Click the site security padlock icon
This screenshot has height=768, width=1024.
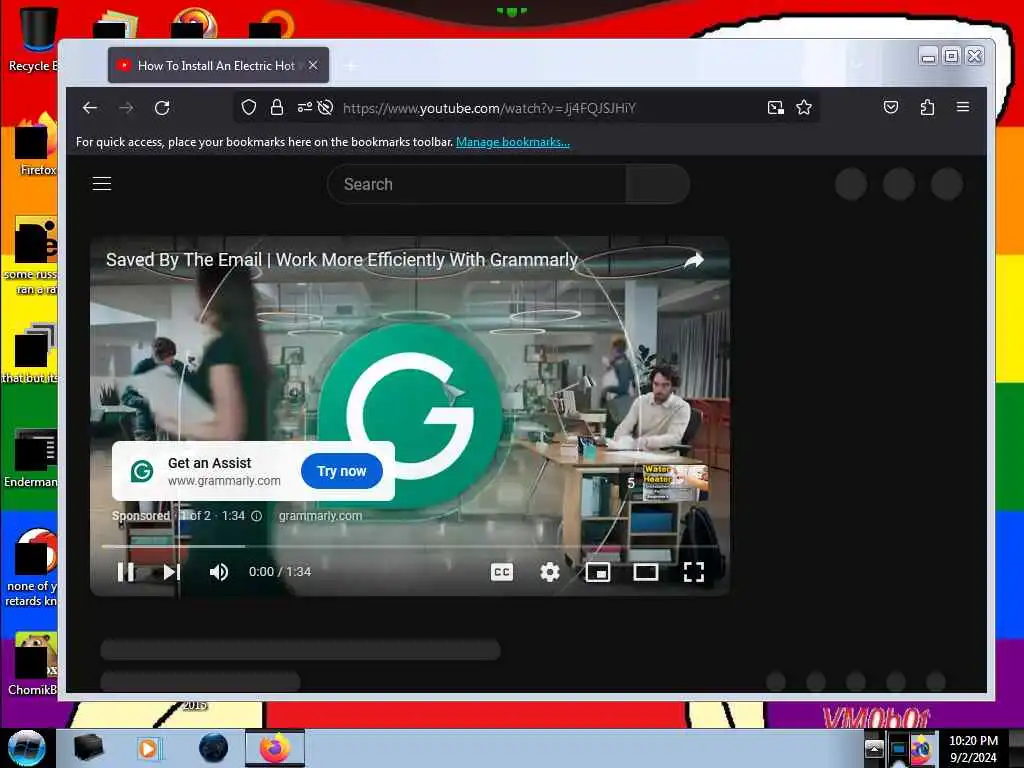(x=277, y=107)
